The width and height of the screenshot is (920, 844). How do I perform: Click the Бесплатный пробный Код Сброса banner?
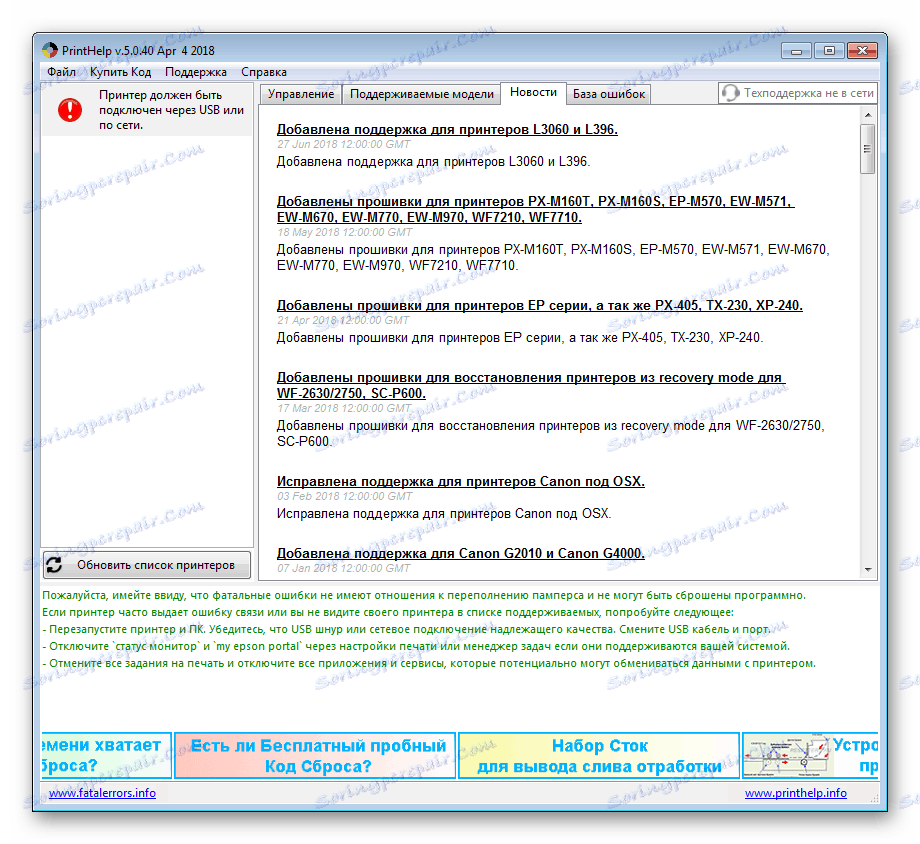[315, 755]
